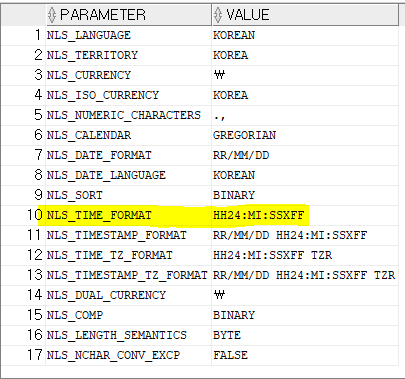This screenshot has height=379, width=405.
Task: Select the highlighted NLS_TIME_FORMAT cell
Action: coord(129,215)
